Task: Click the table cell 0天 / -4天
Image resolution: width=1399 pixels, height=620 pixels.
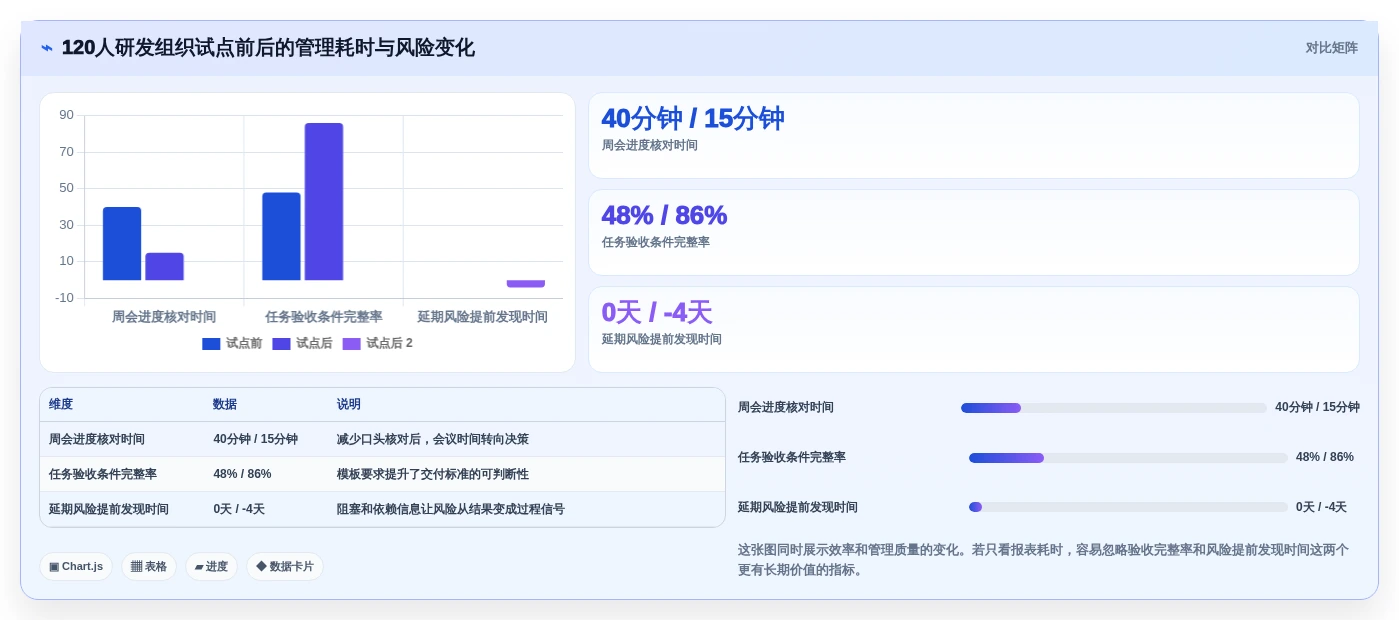Action: [x=239, y=509]
